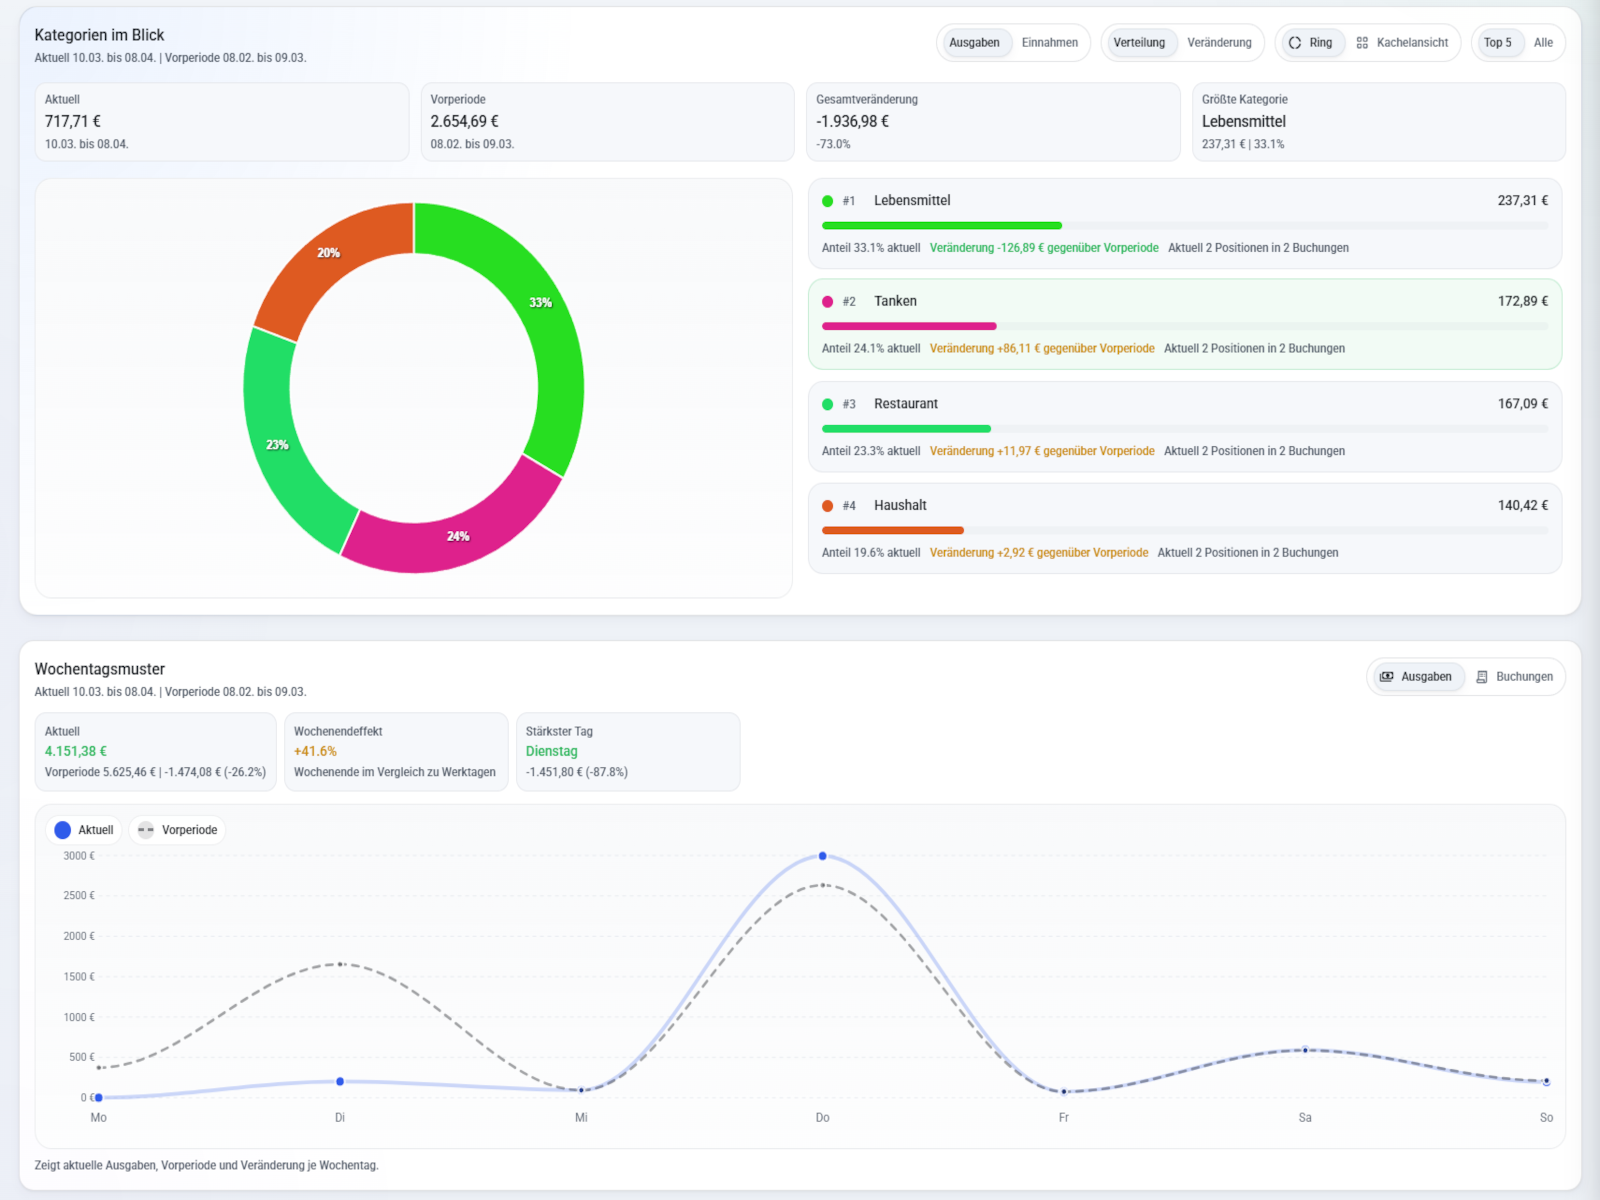Switch to Veränderung view

click(x=1218, y=43)
